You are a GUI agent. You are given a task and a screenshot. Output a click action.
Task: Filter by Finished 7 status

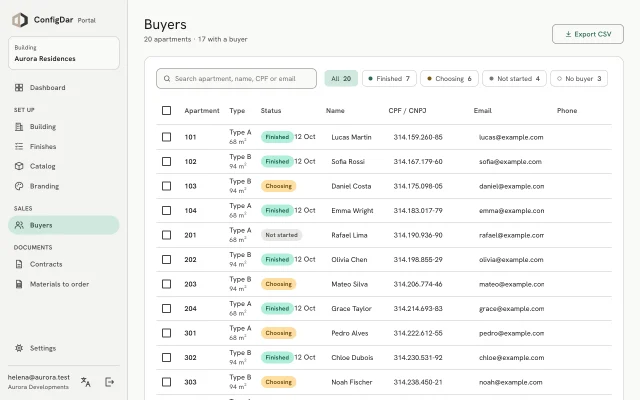point(389,78)
